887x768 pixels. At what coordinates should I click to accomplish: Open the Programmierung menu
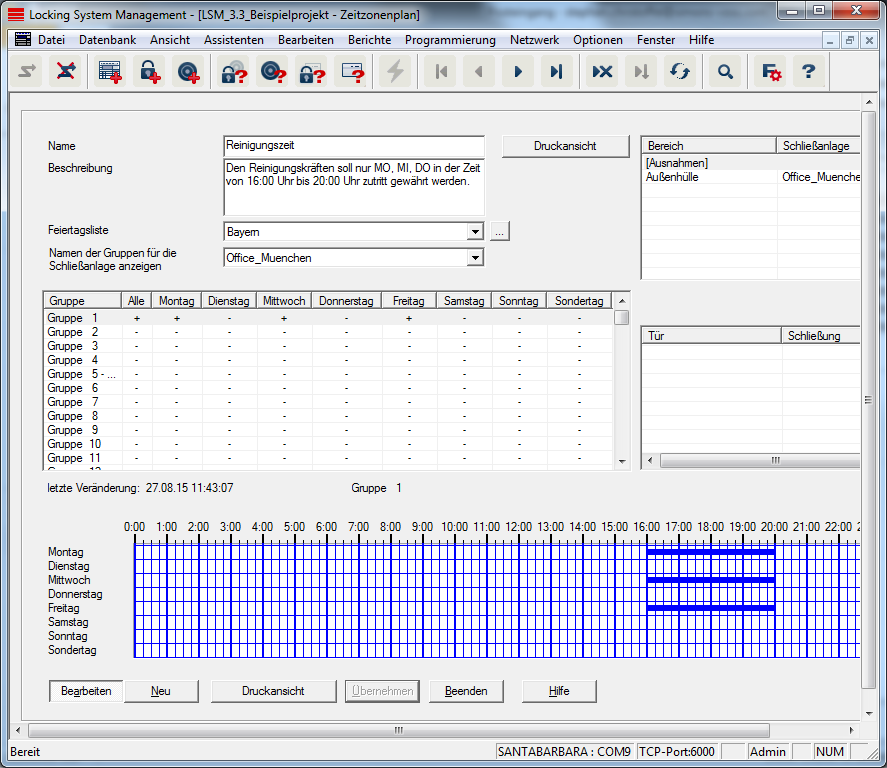coord(450,40)
